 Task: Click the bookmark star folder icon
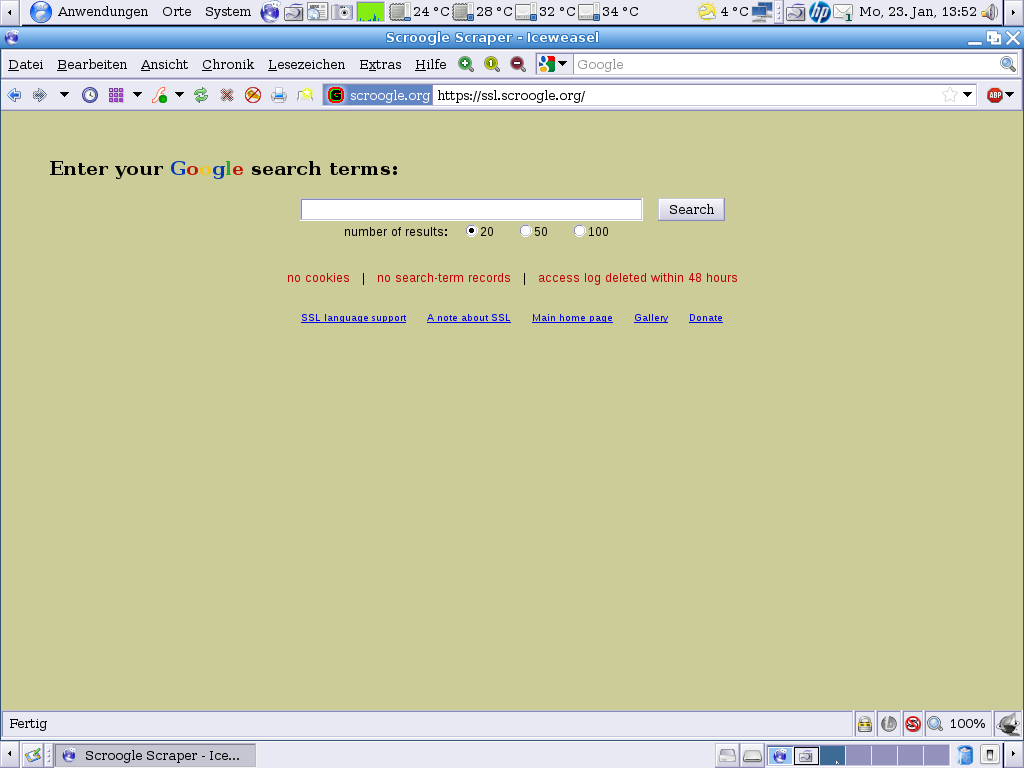click(x=305, y=95)
